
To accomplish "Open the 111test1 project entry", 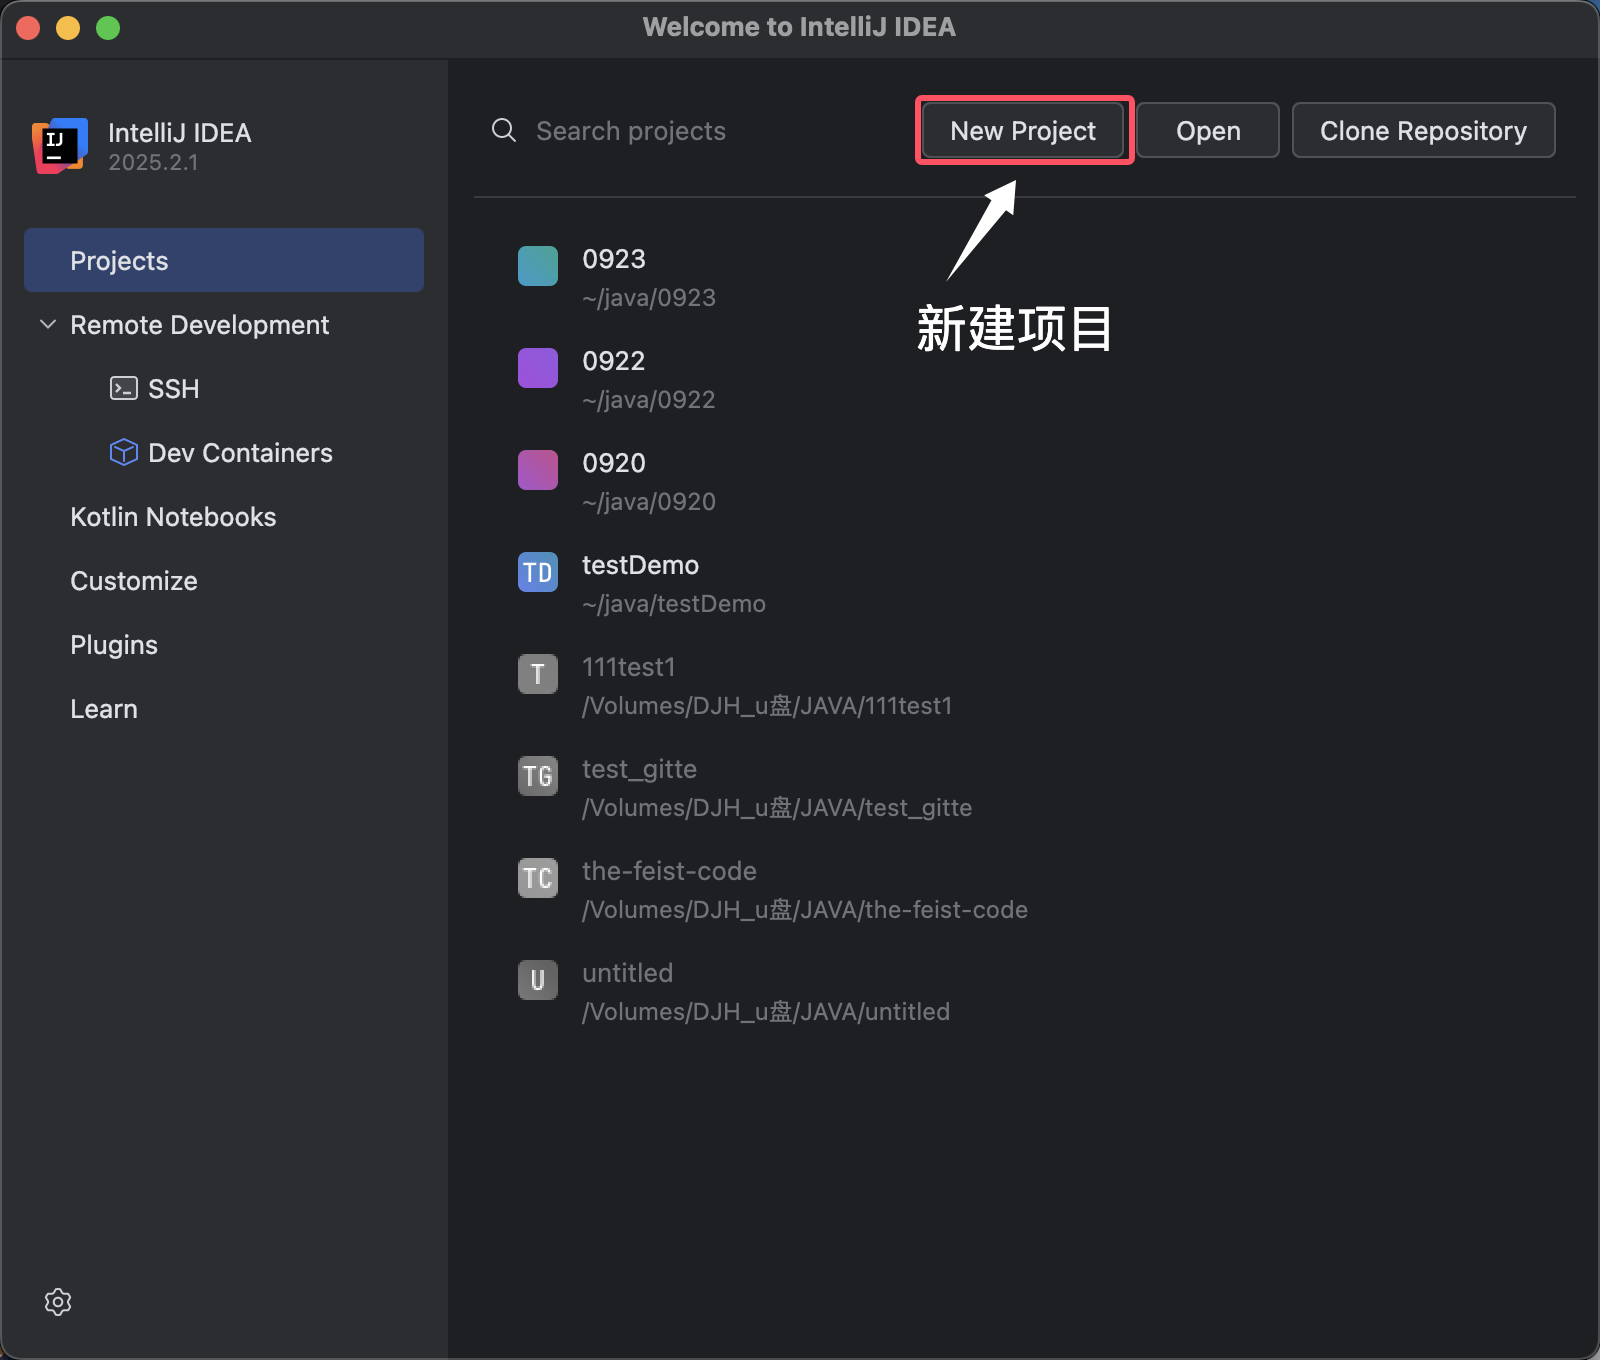I will point(628,666).
